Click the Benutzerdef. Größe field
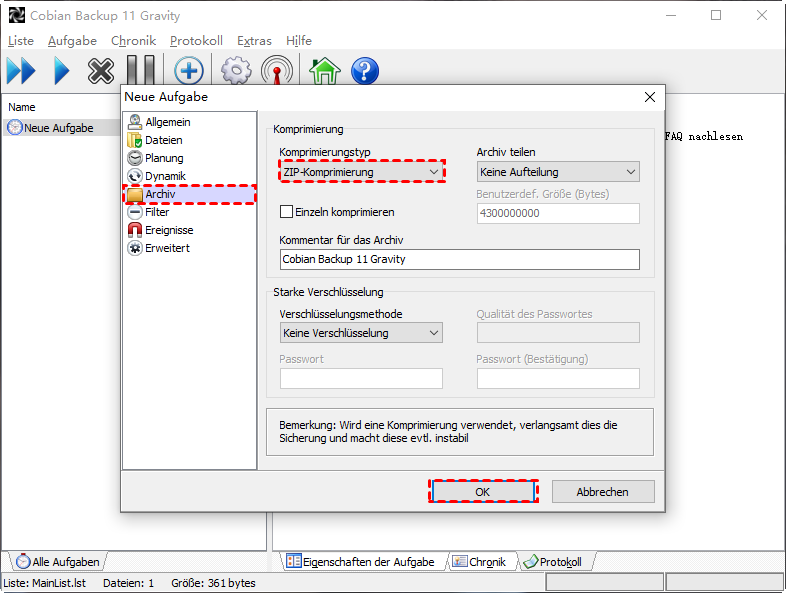786x593 pixels. (558, 213)
